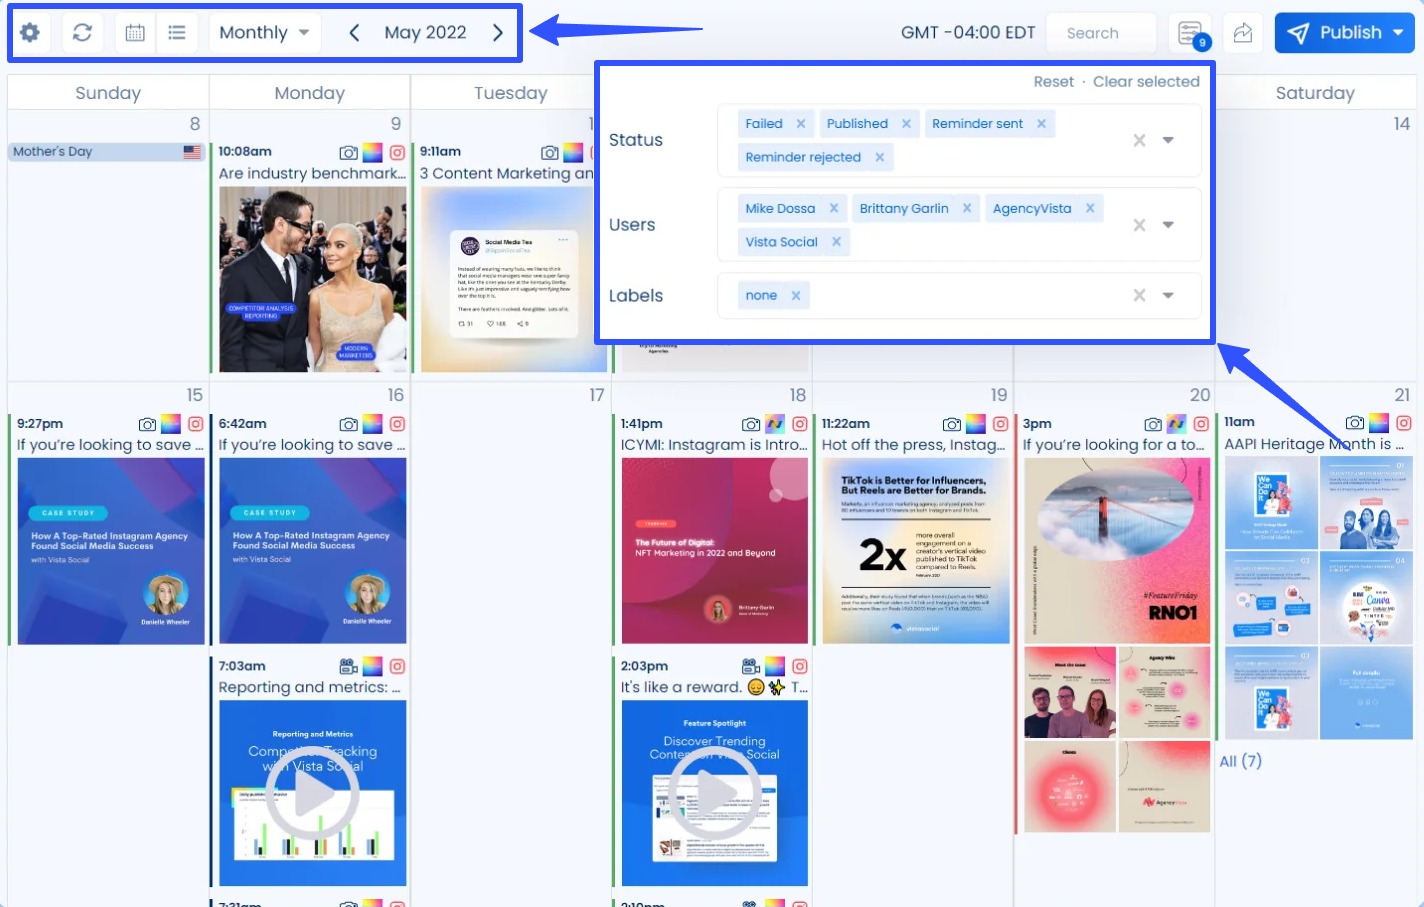Remove the Failed status filter tag
This screenshot has width=1424, height=907.
[800, 123]
